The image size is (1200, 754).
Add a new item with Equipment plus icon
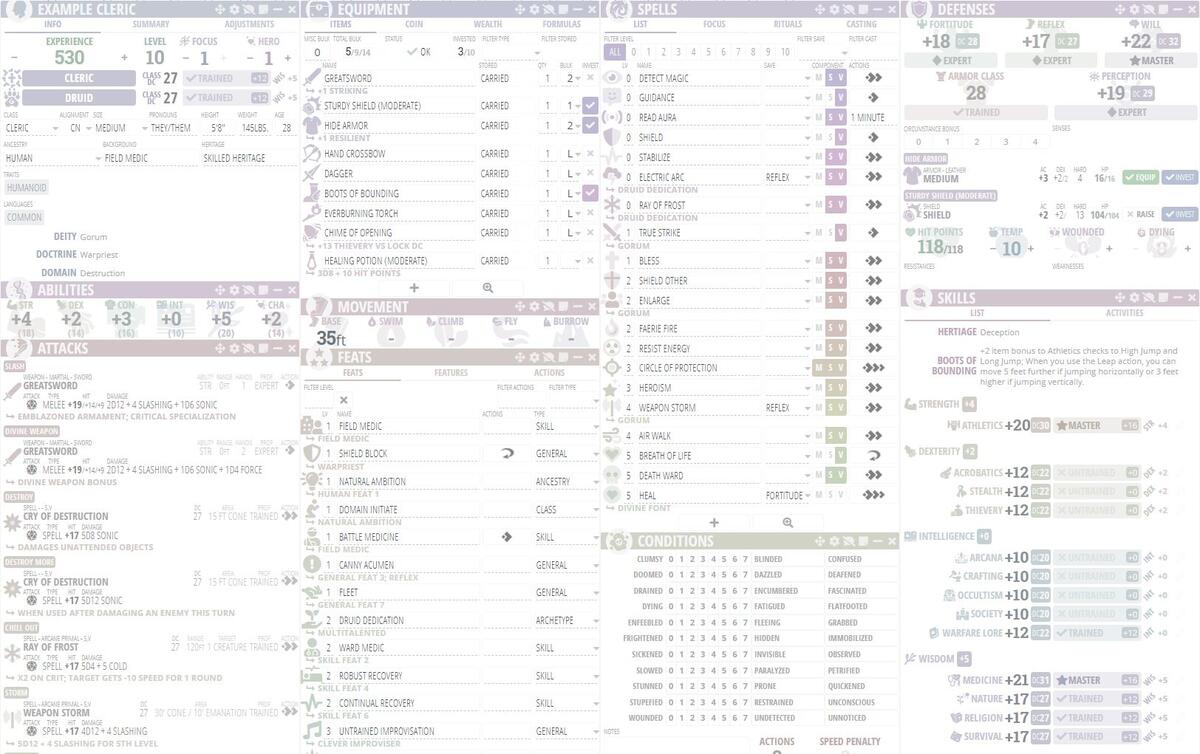point(414,287)
